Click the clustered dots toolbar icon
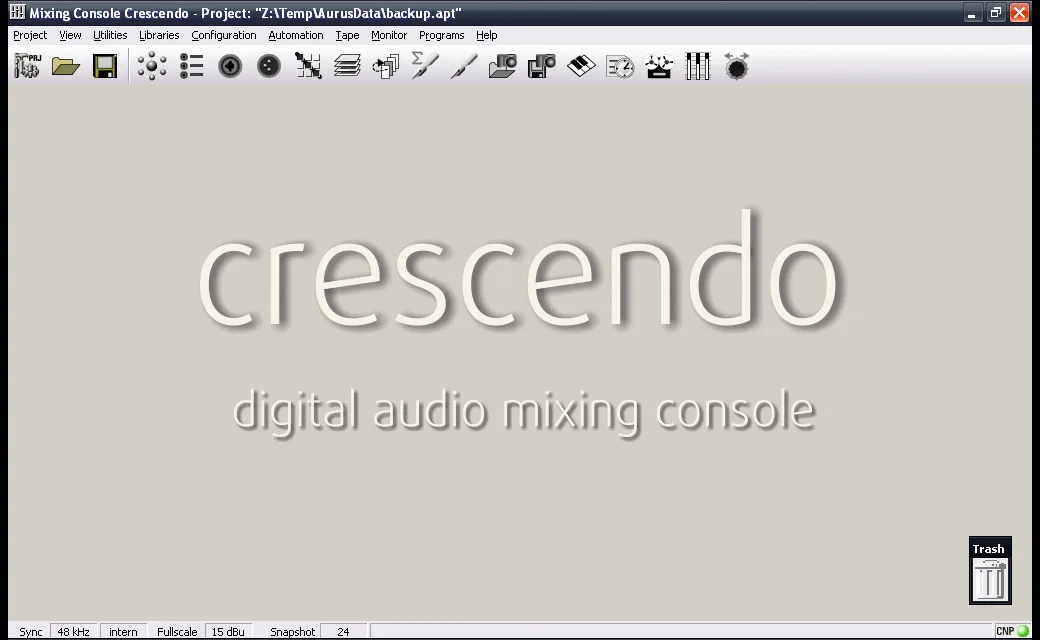The height and width of the screenshot is (640, 1040). pos(152,66)
